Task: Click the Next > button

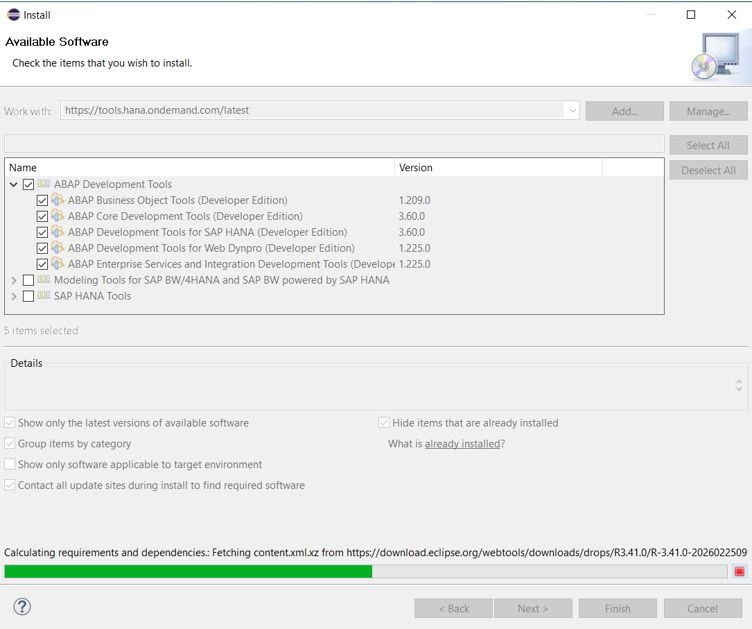Action: pos(533,608)
